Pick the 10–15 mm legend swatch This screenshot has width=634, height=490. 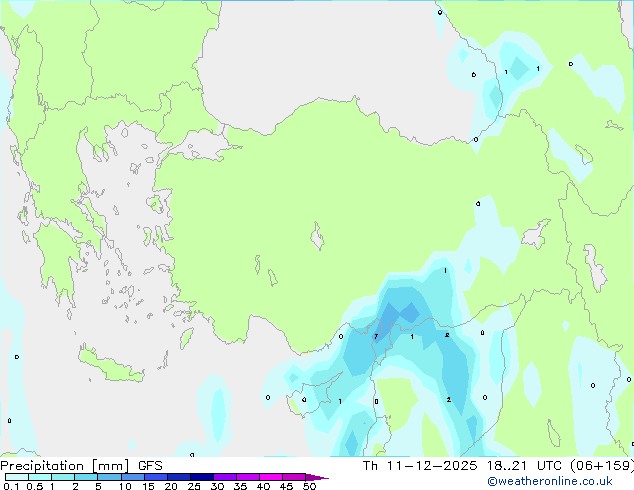pyautogui.click(x=132, y=477)
